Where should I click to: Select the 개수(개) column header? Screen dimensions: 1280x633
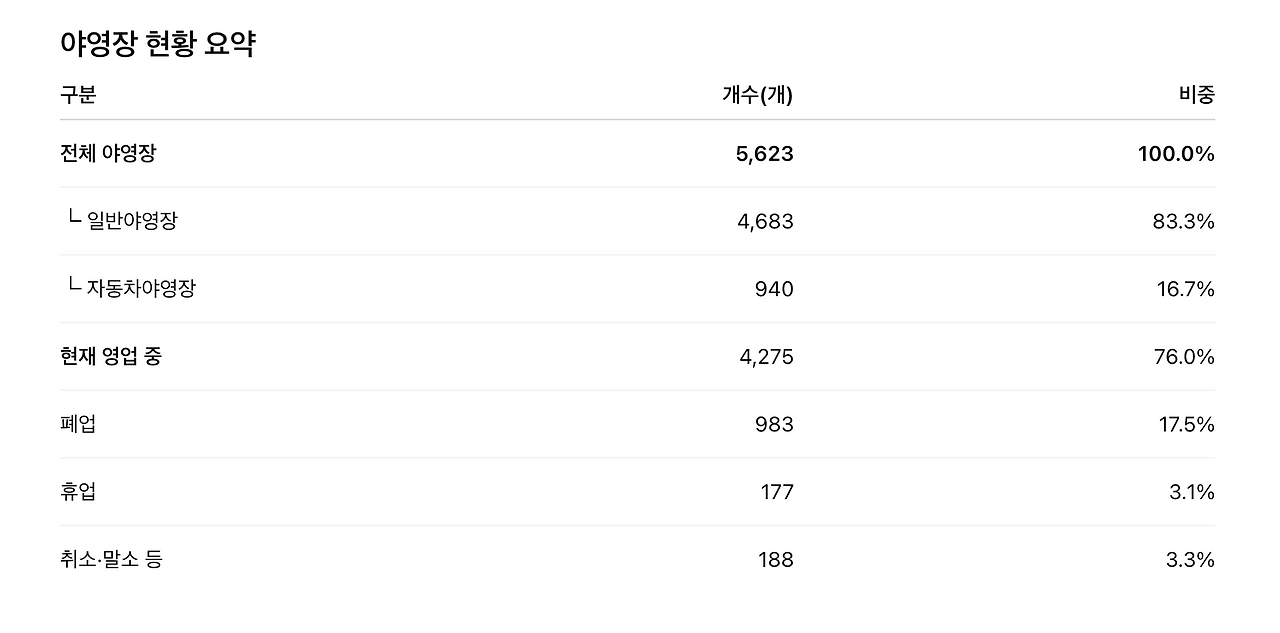tap(758, 95)
